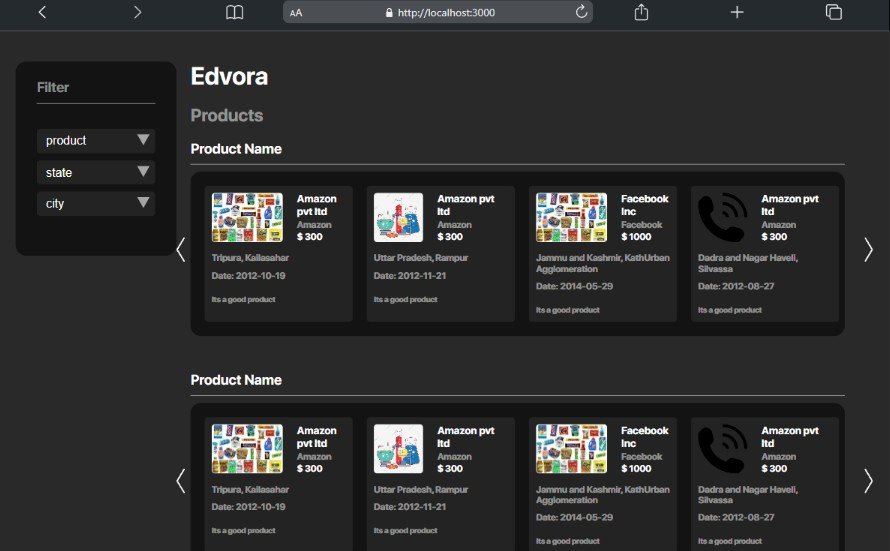Add a new tab with plus icon
Screen dimensions: 890x551
(737, 12)
